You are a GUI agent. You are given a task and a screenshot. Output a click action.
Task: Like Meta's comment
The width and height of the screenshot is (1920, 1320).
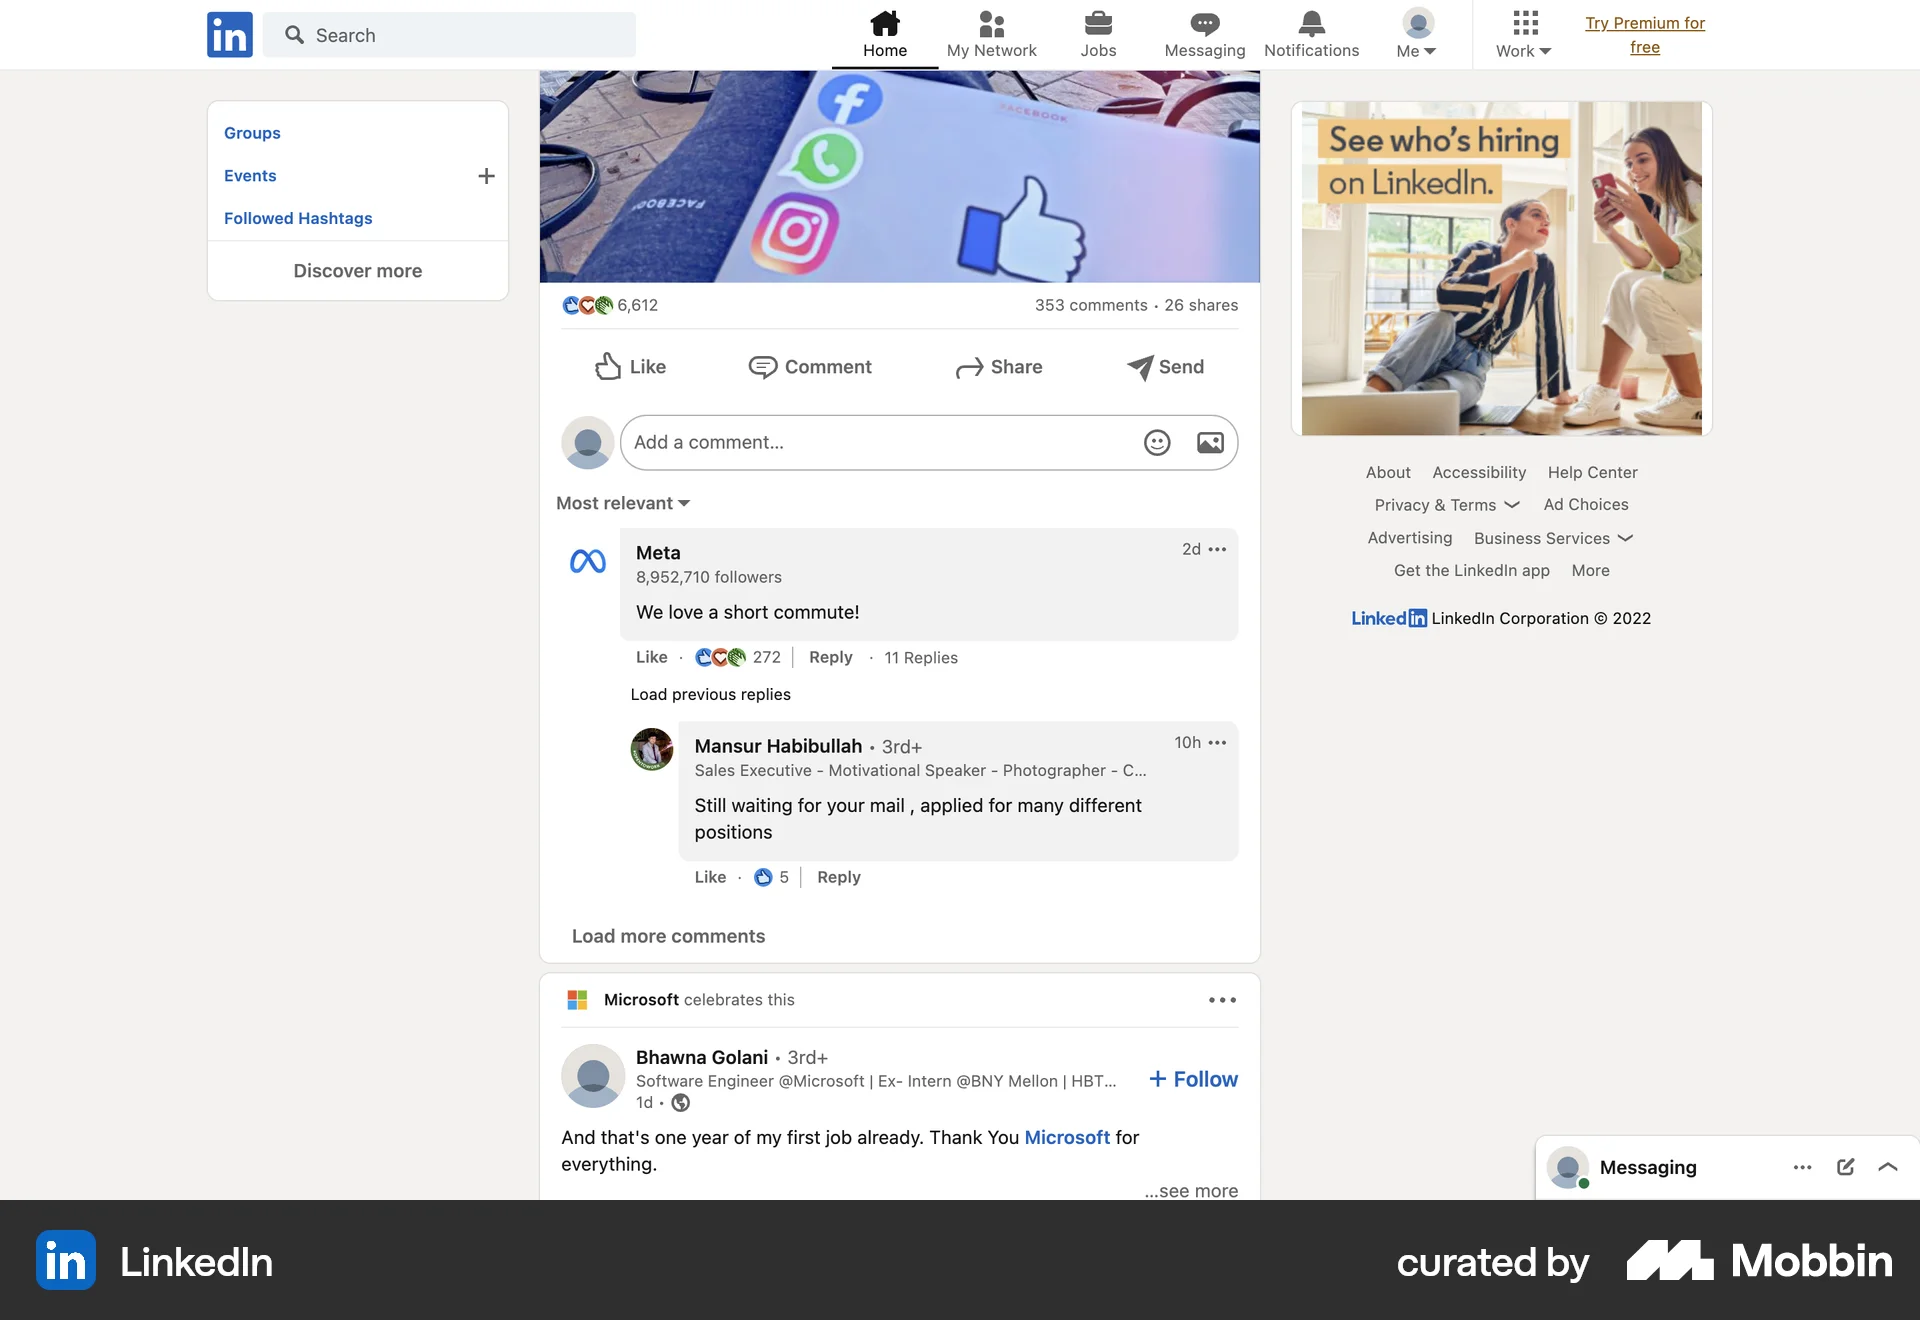click(651, 657)
